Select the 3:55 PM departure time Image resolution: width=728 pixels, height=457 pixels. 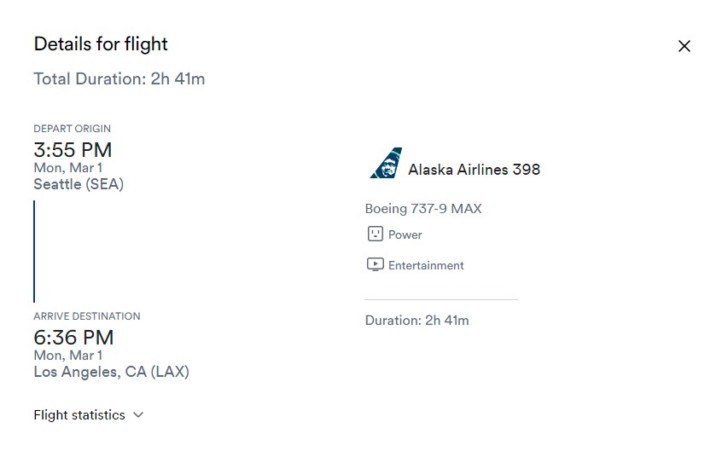[73, 150]
